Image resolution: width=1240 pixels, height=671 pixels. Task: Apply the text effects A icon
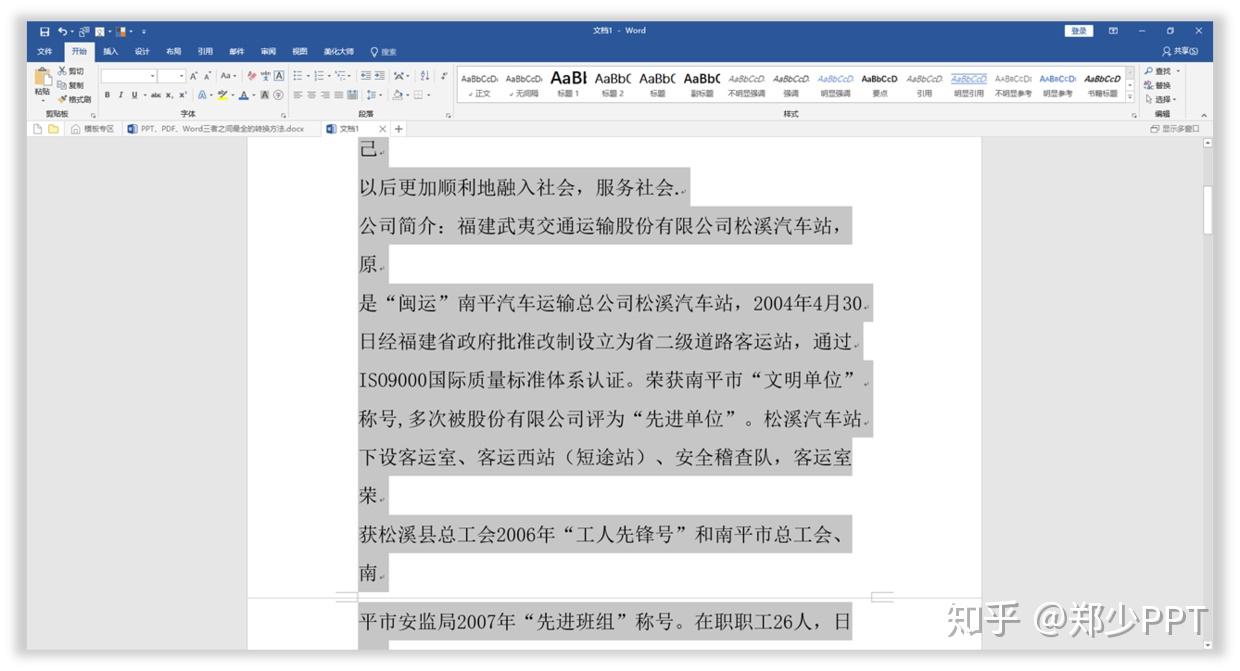pyautogui.click(x=202, y=95)
